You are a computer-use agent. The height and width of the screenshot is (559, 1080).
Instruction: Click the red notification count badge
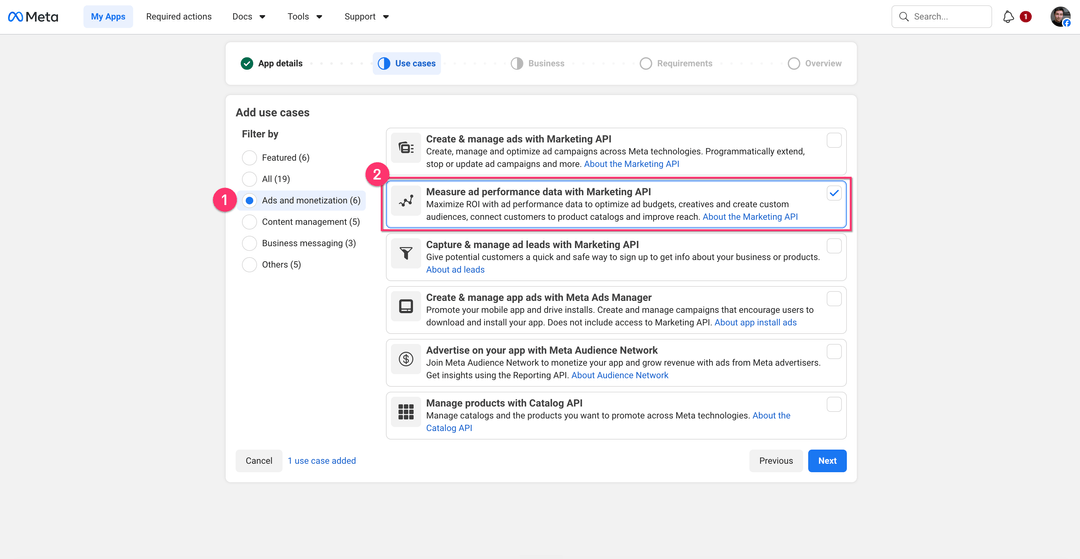click(1026, 17)
